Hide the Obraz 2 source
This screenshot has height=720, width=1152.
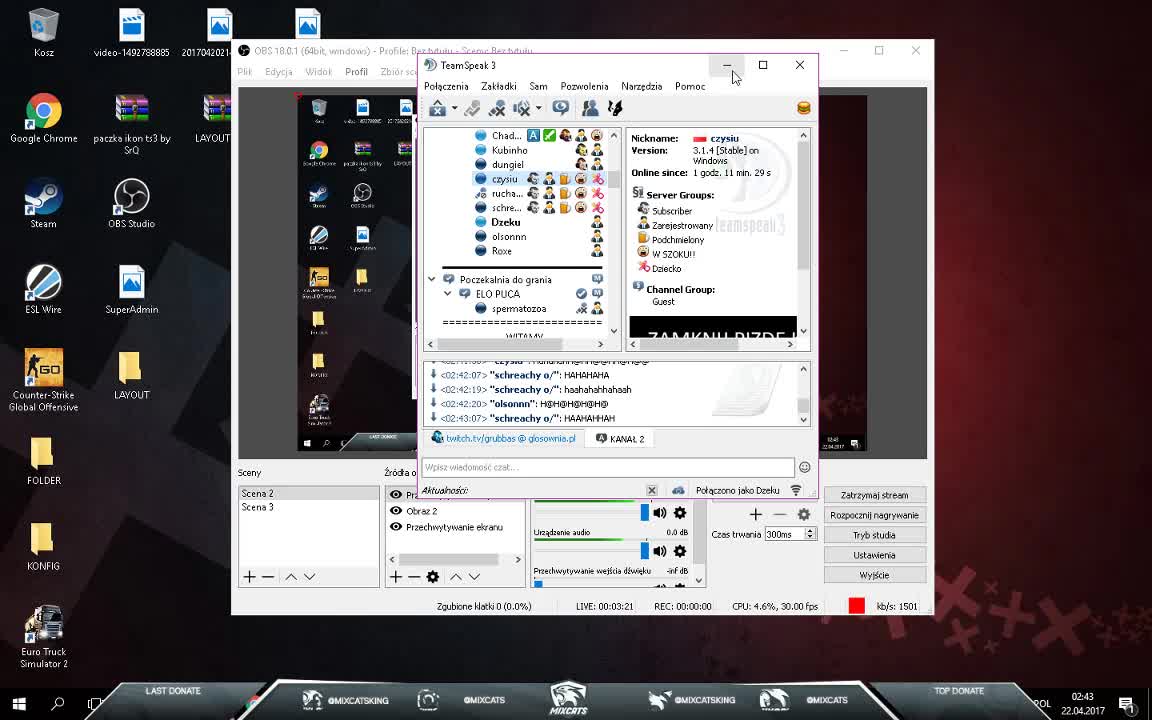click(396, 511)
